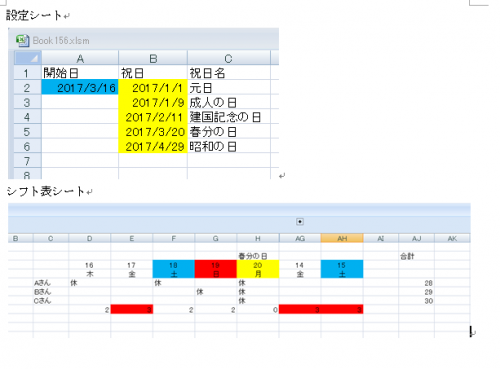Click the date 17 cell in the shift table
The image size is (500, 369).
pos(132,265)
